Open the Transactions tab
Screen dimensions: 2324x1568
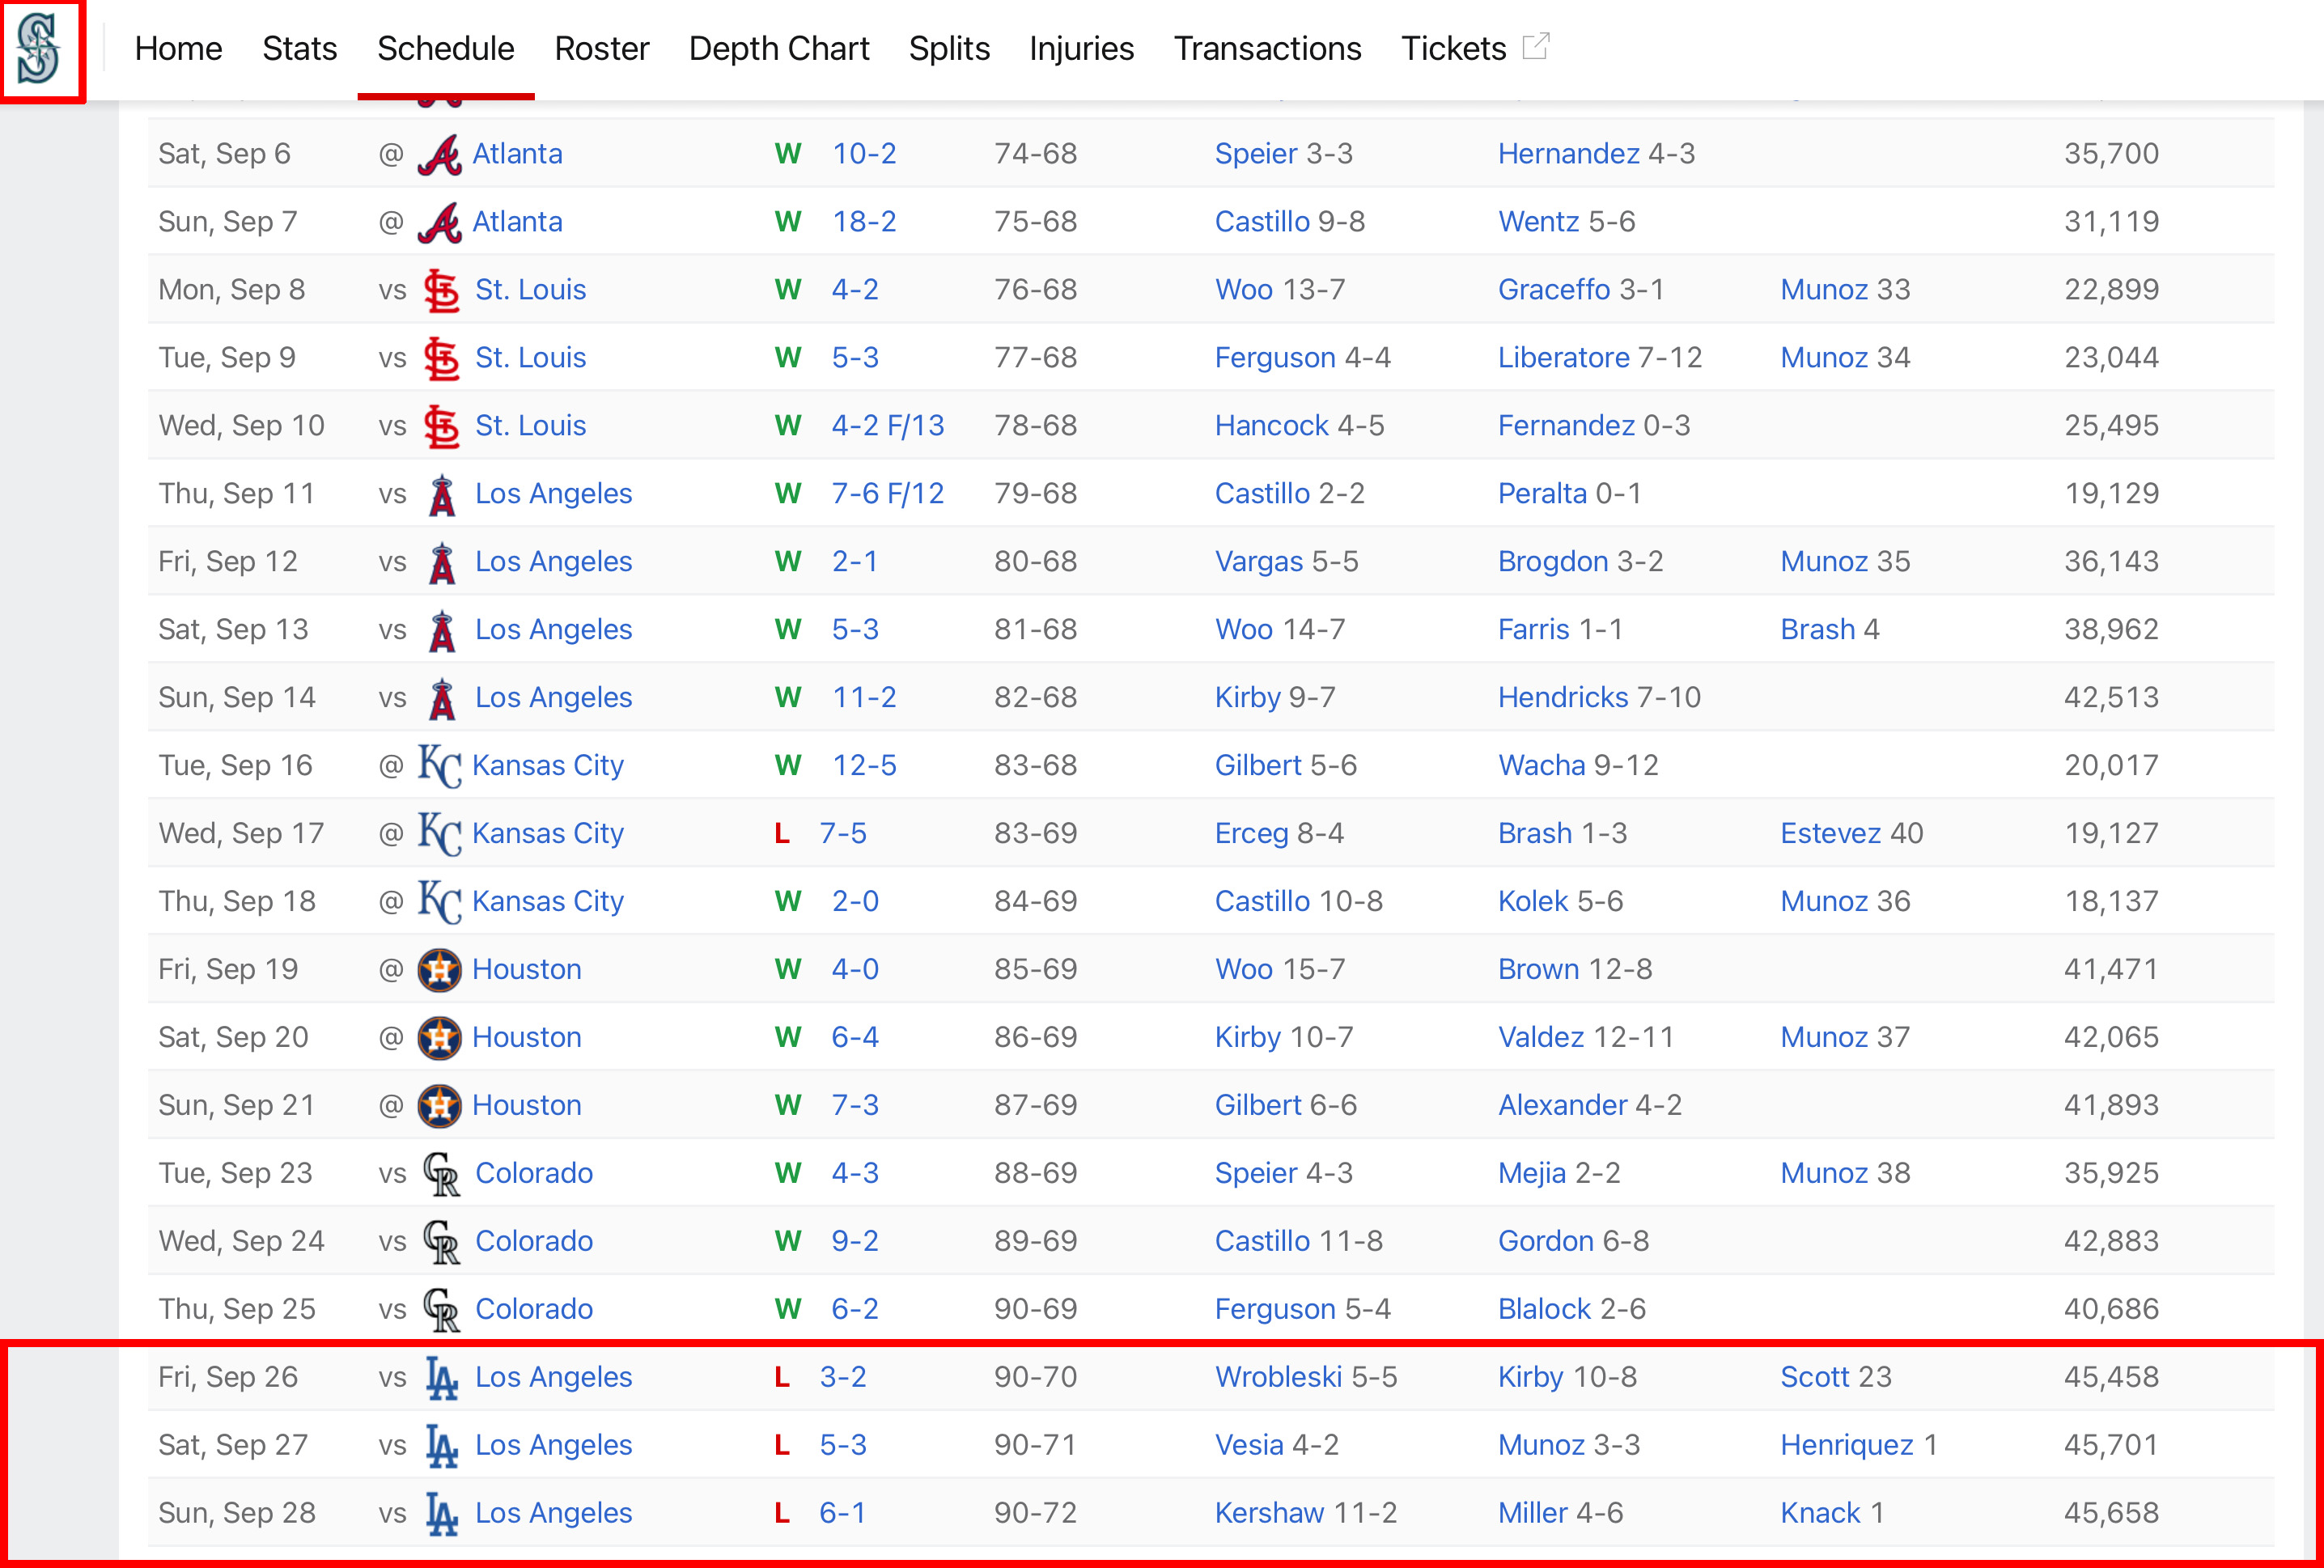coord(1267,48)
